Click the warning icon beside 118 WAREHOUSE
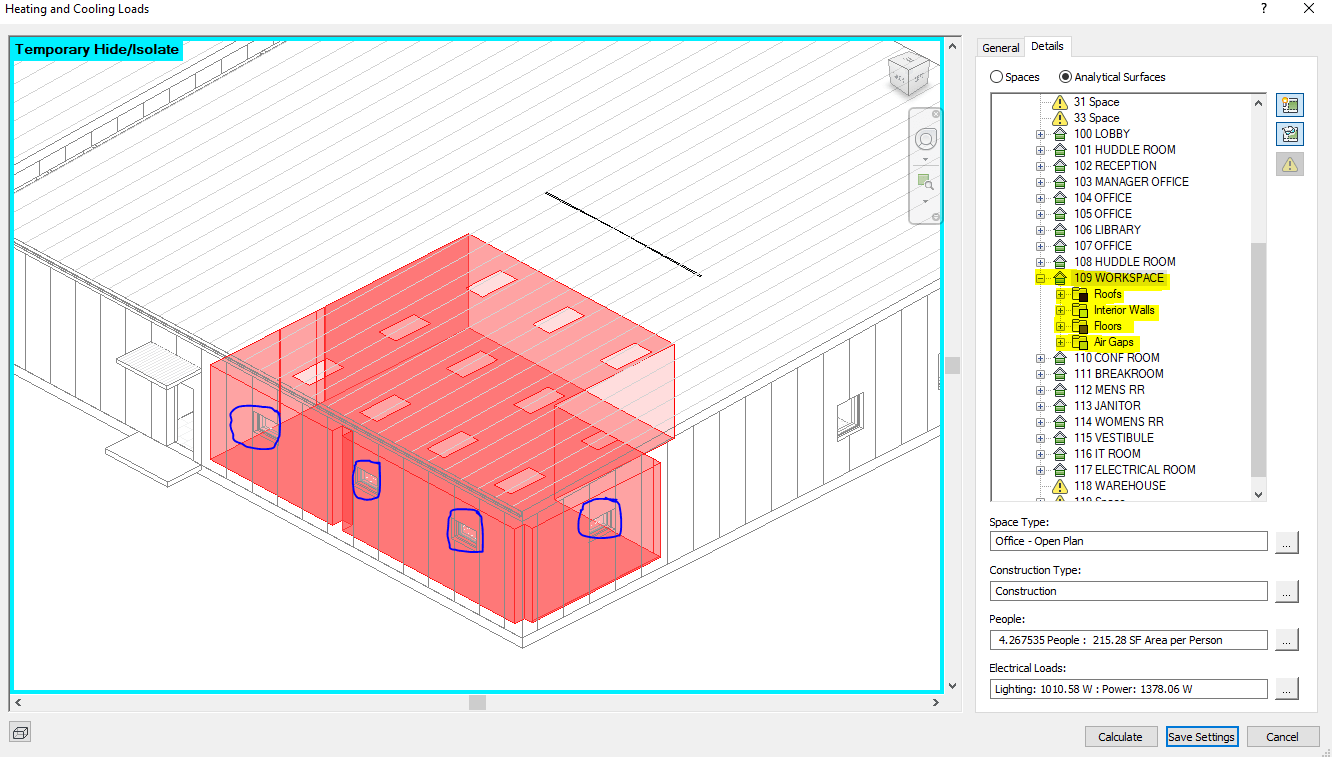 click(x=1060, y=486)
